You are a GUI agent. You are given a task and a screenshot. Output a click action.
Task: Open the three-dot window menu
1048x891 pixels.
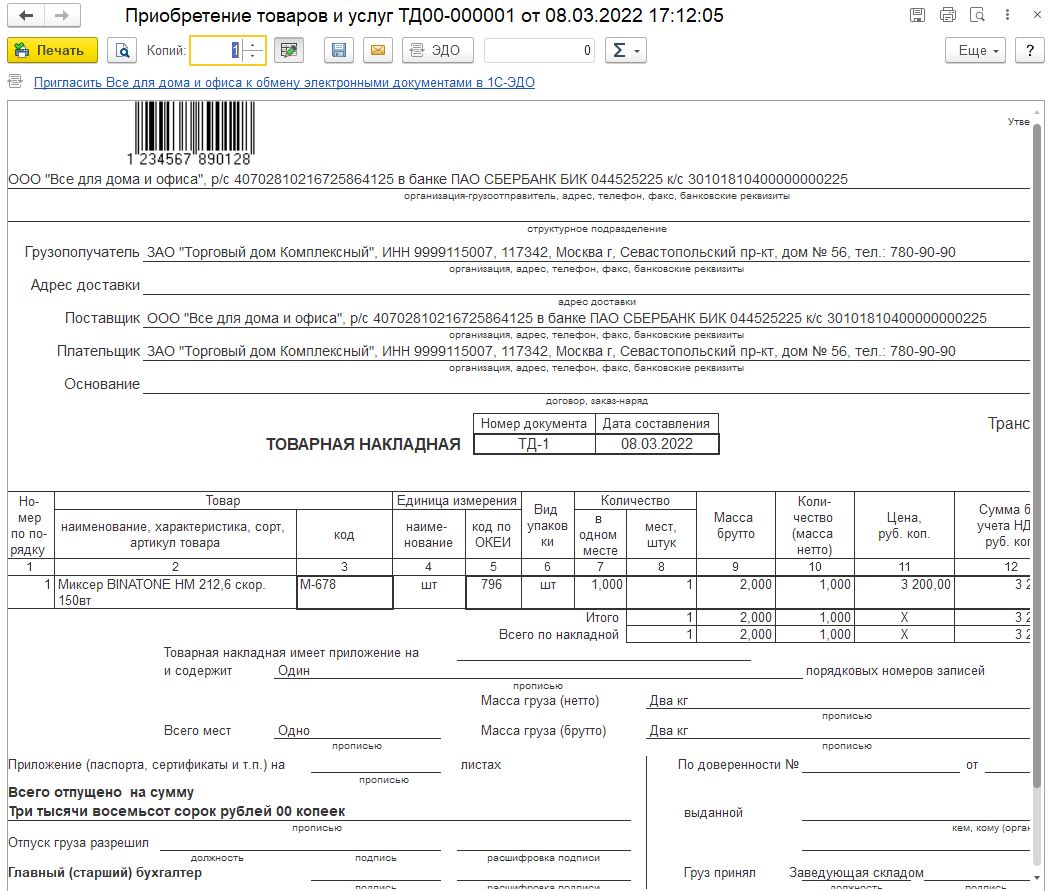[x=1007, y=15]
